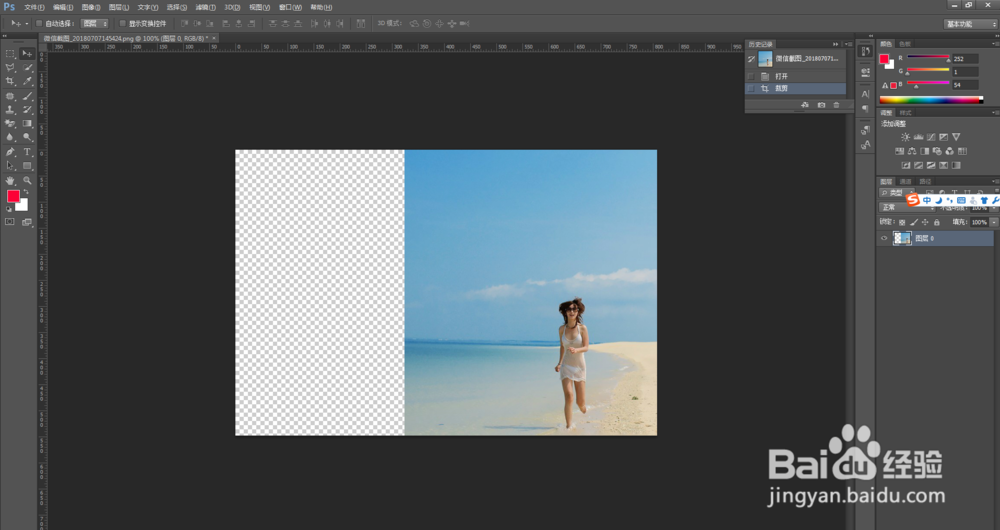Select 裁剪 history state
Viewport: 1000px width, 530px height.
click(x=796, y=89)
